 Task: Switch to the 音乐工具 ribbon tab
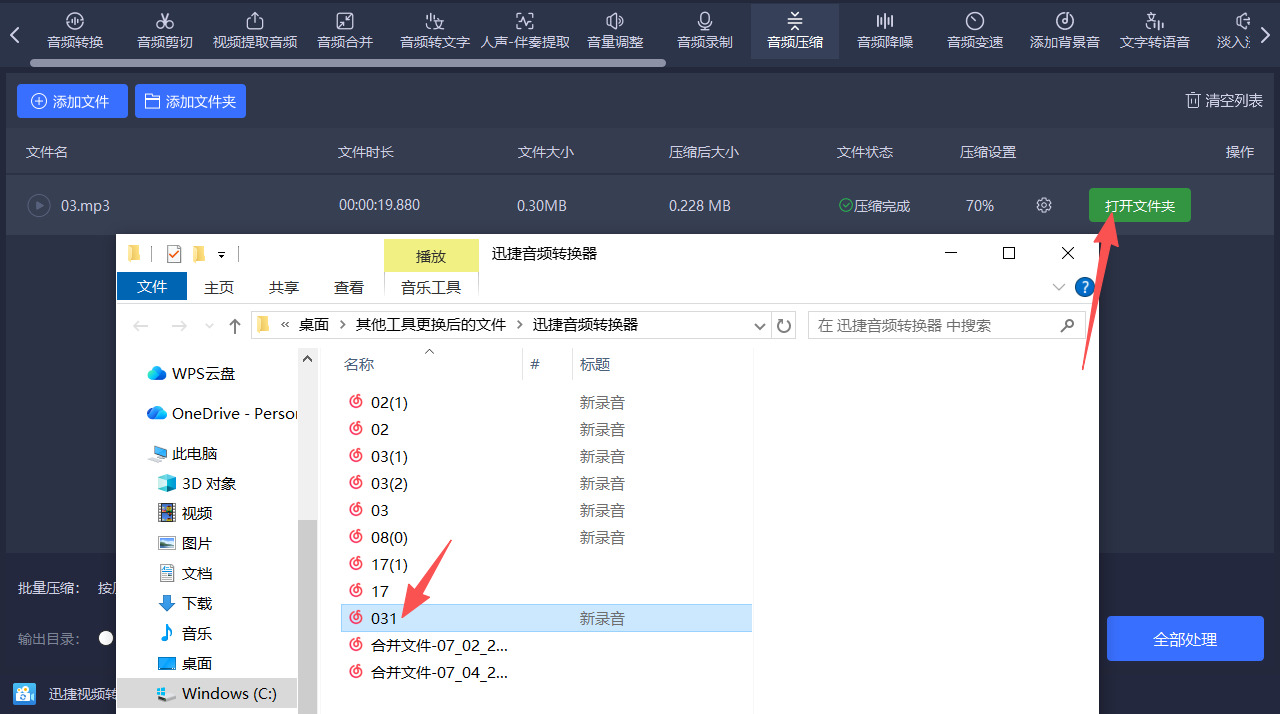click(x=431, y=287)
